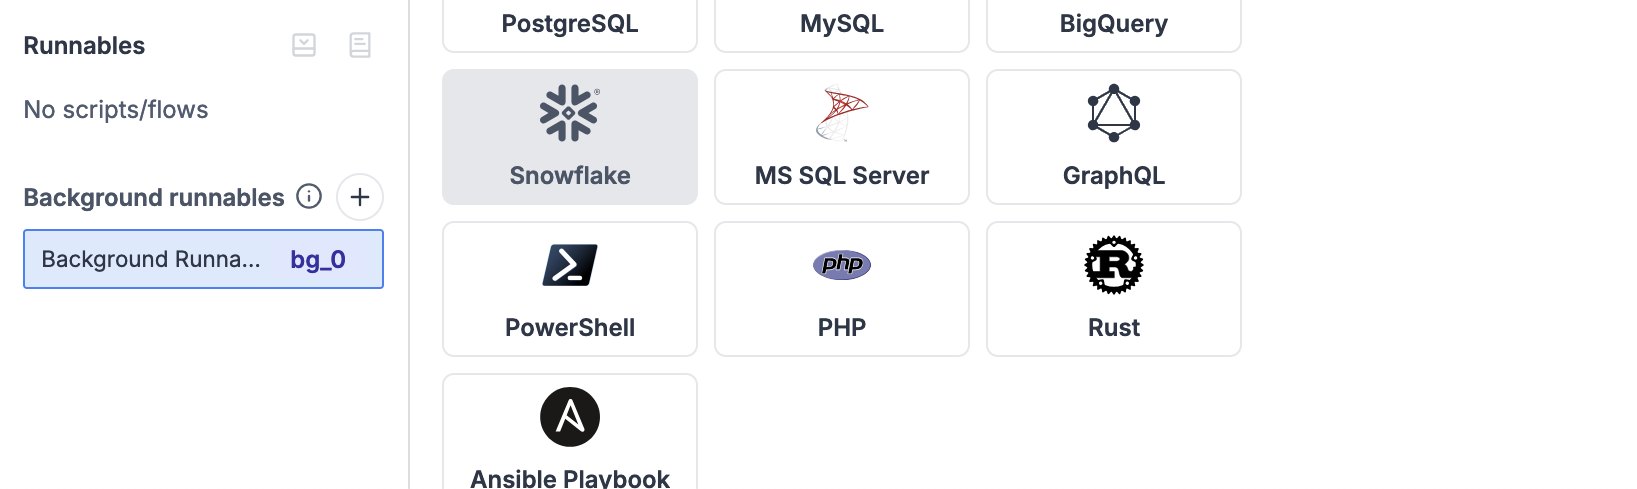Select the PHP logo icon
This screenshot has width=1637, height=489.
[x=841, y=265]
